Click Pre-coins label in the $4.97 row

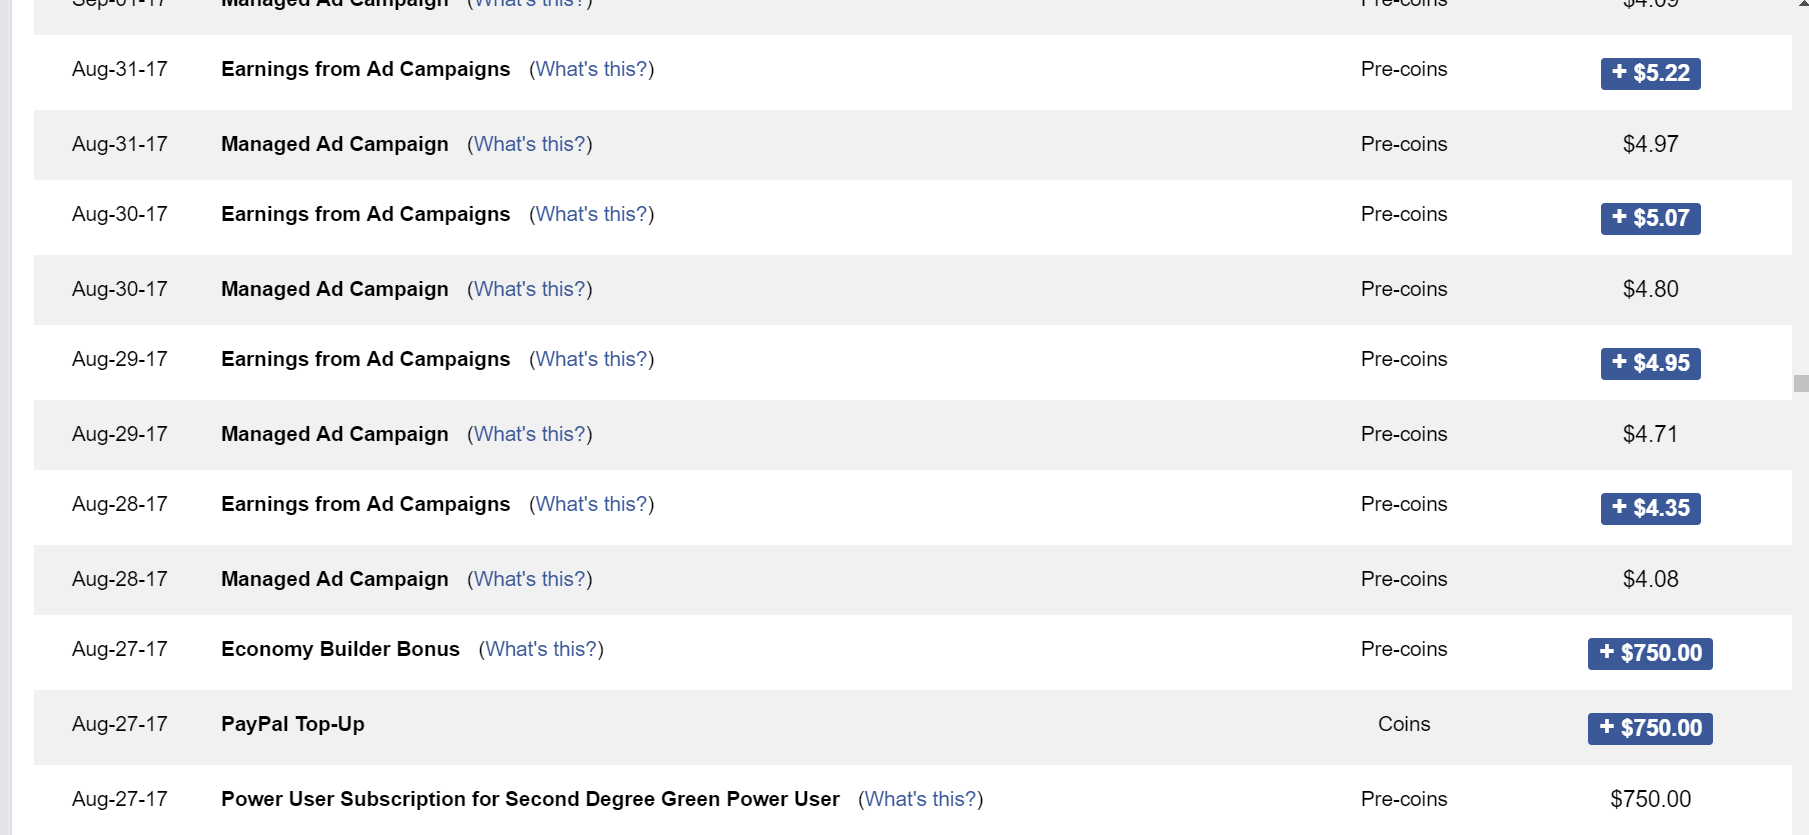(1404, 144)
